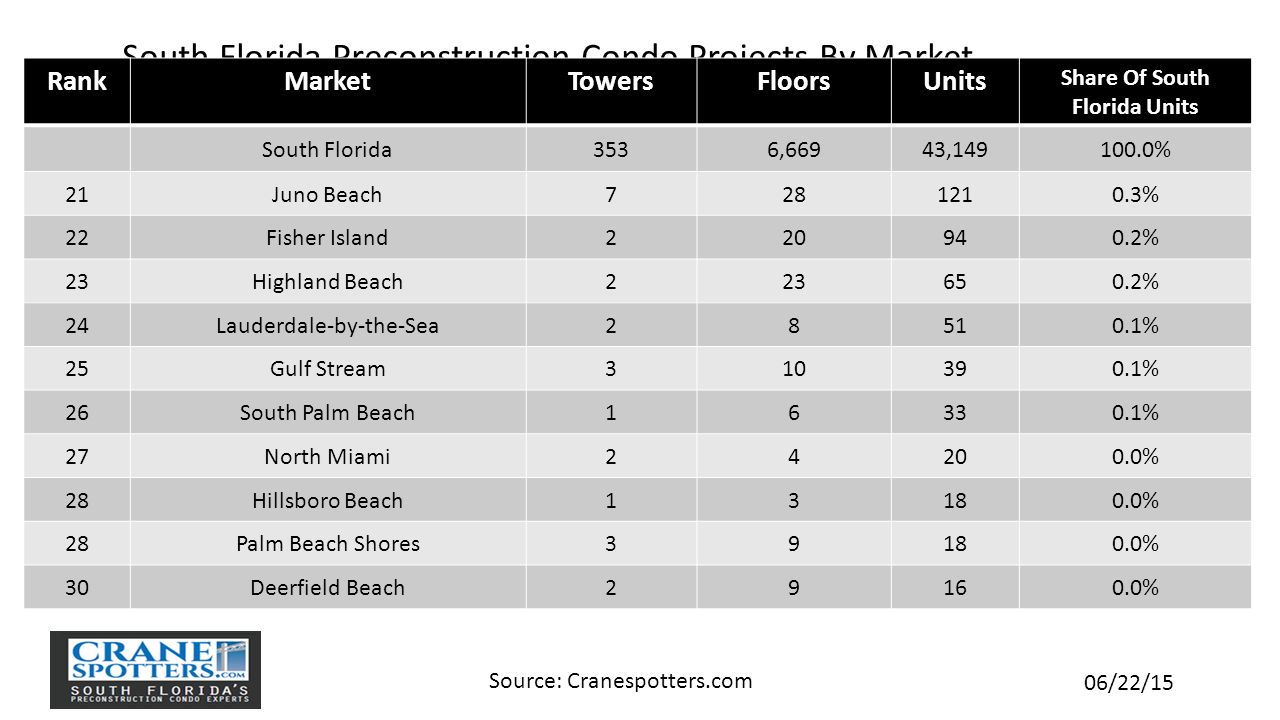Click the Source: Cranespotters.com text
This screenshot has width=1280, height=720.
click(620, 681)
